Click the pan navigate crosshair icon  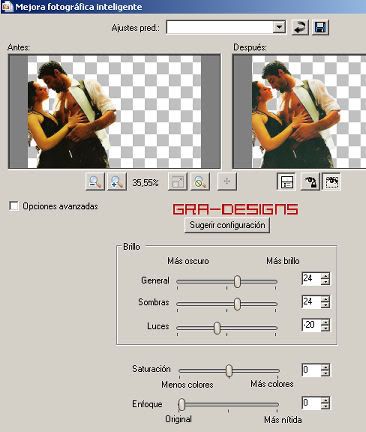(227, 182)
